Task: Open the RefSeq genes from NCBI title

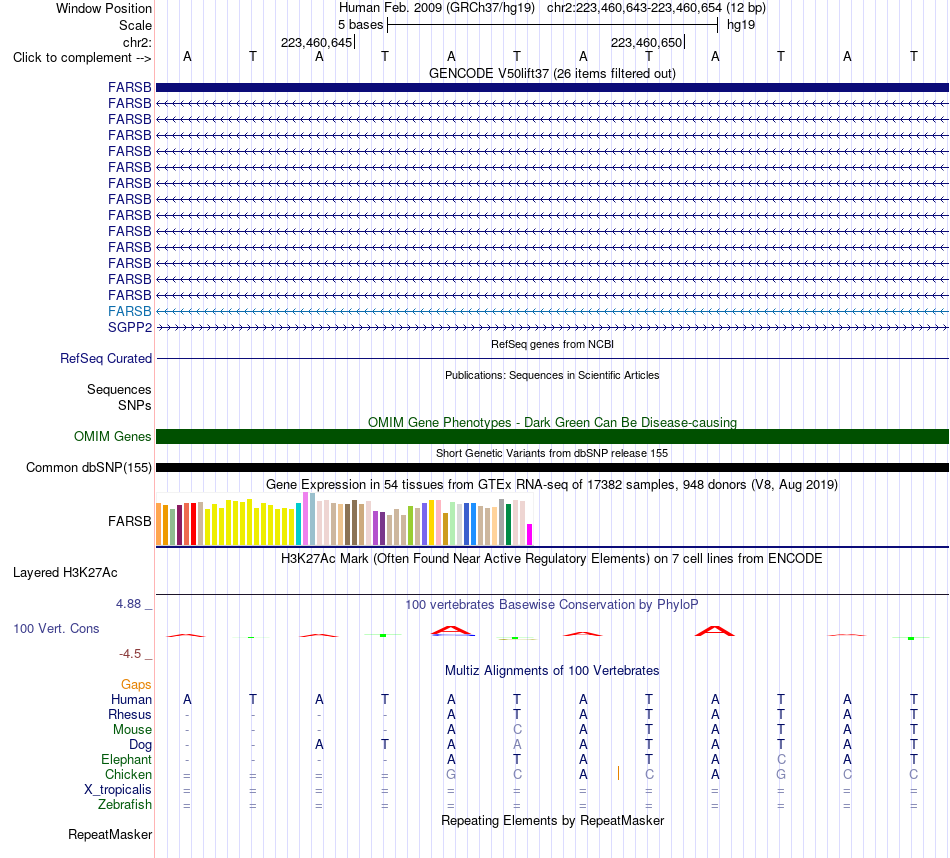Action: (x=552, y=344)
